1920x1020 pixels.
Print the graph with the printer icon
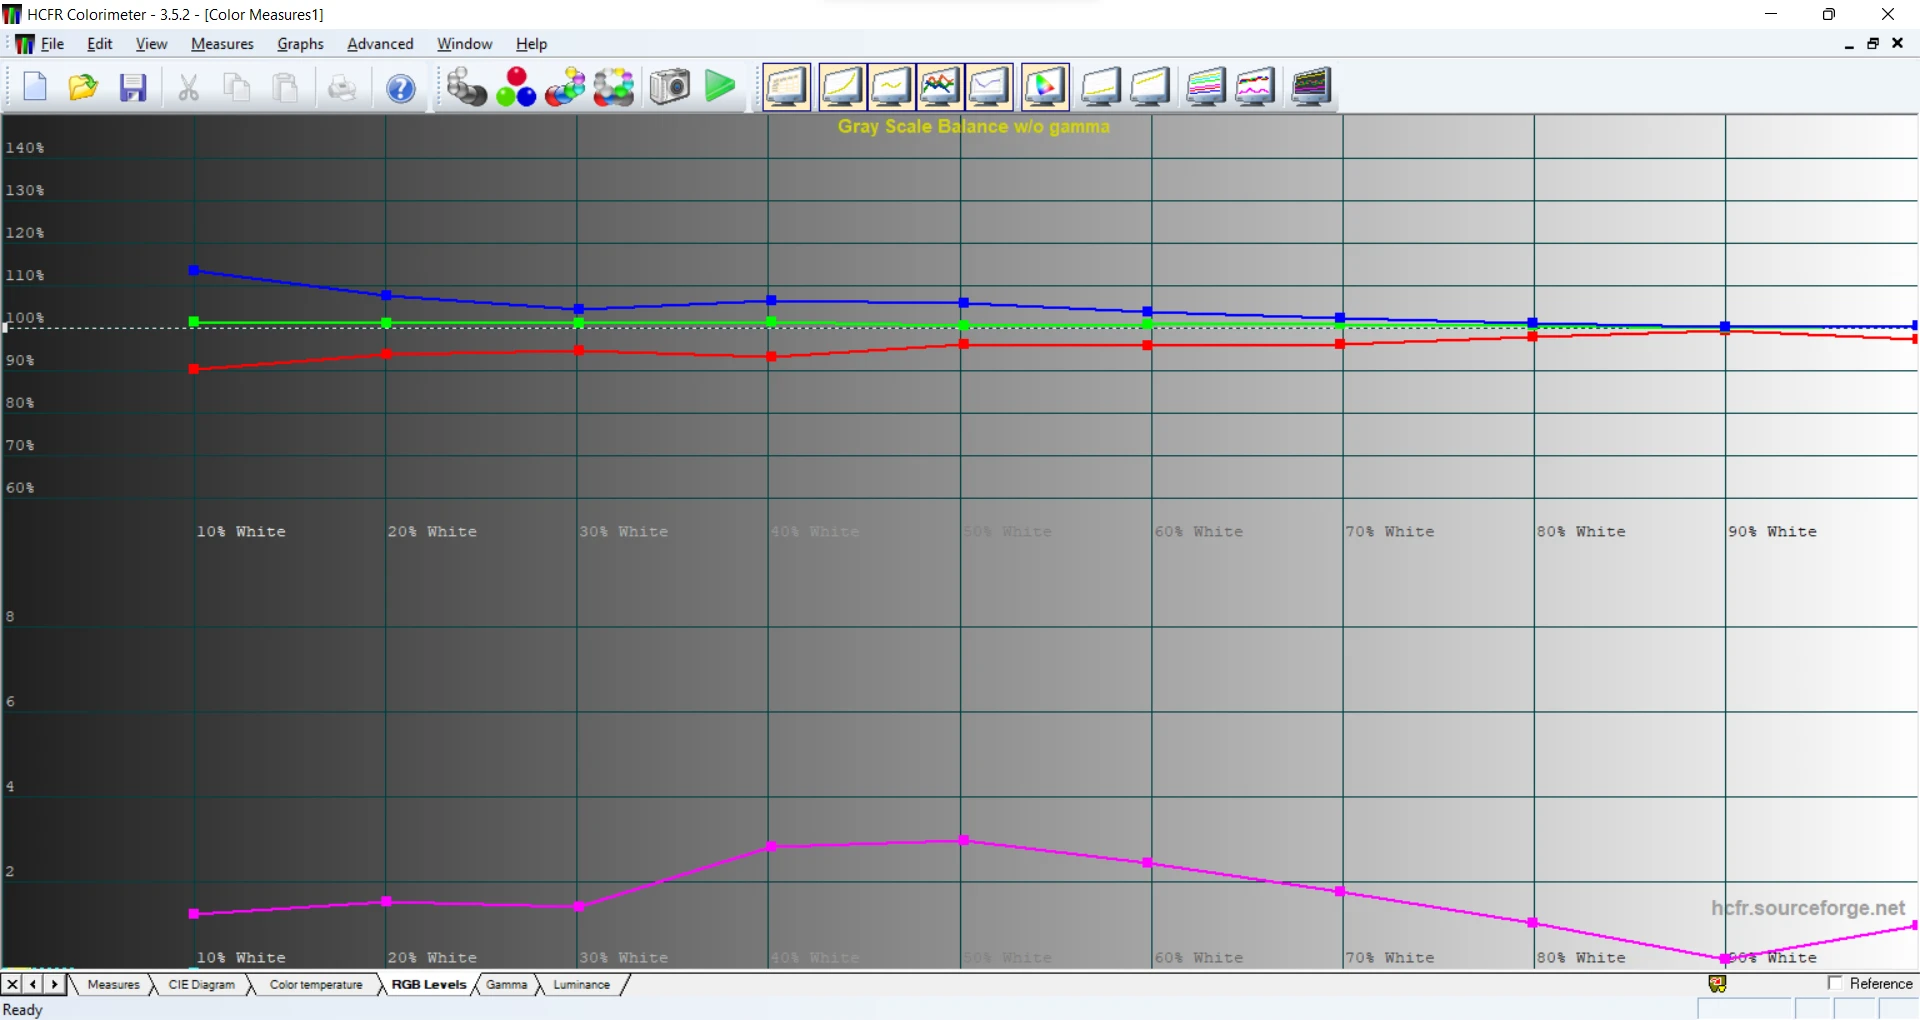click(342, 87)
